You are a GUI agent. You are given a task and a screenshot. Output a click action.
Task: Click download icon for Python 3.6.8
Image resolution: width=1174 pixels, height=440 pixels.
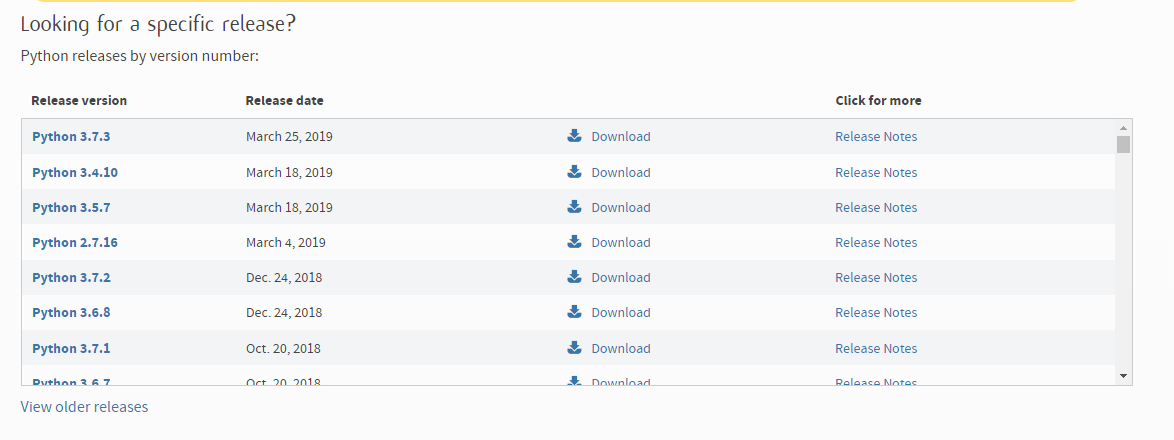(x=574, y=312)
